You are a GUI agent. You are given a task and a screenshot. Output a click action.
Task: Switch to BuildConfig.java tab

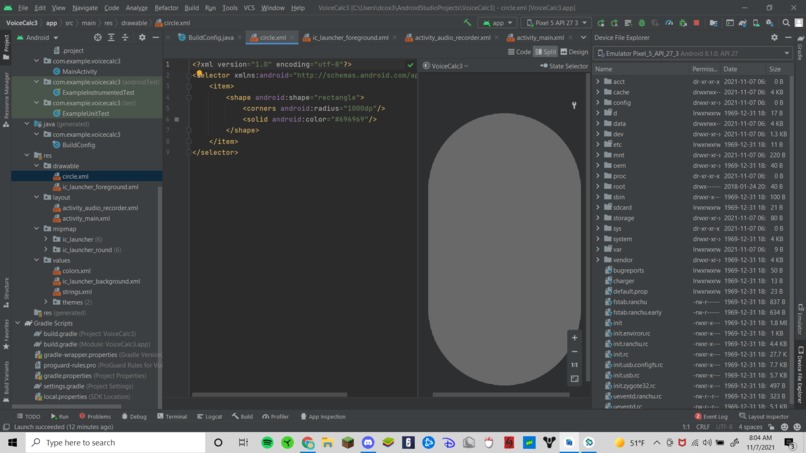[210, 38]
